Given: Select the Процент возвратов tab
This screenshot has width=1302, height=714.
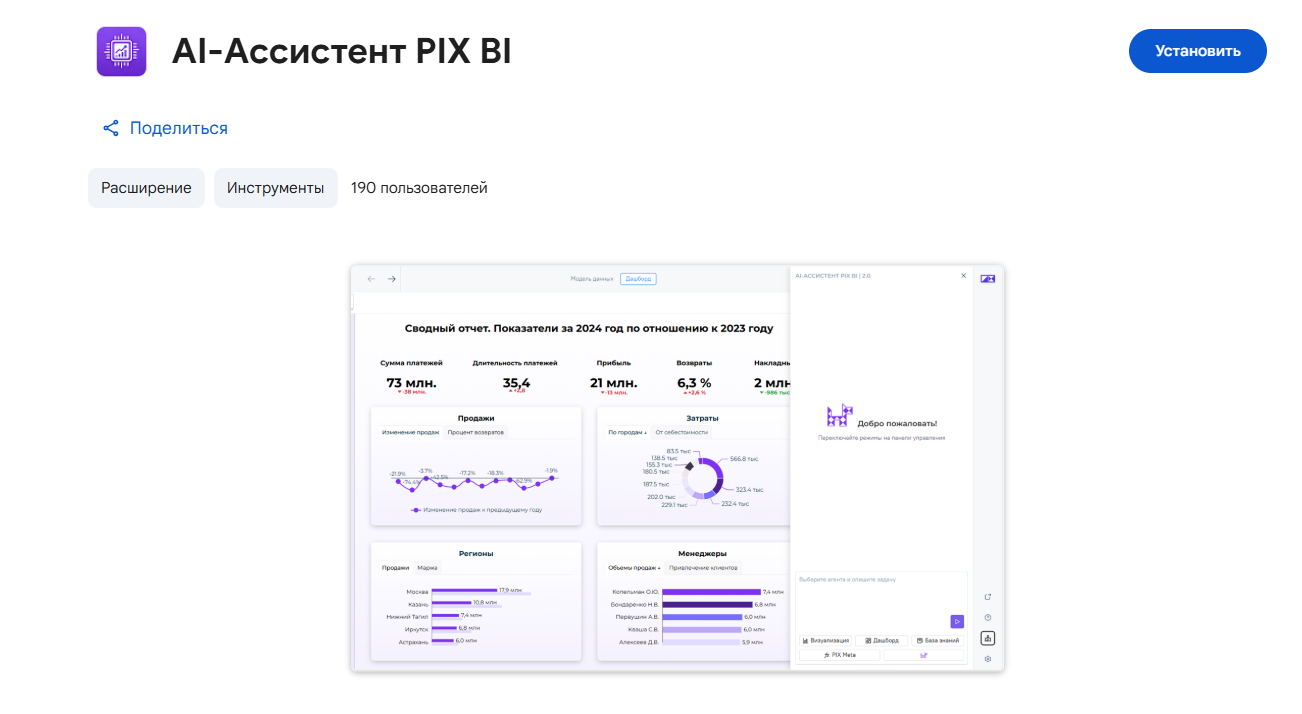Looking at the screenshot, I should tap(476, 432).
